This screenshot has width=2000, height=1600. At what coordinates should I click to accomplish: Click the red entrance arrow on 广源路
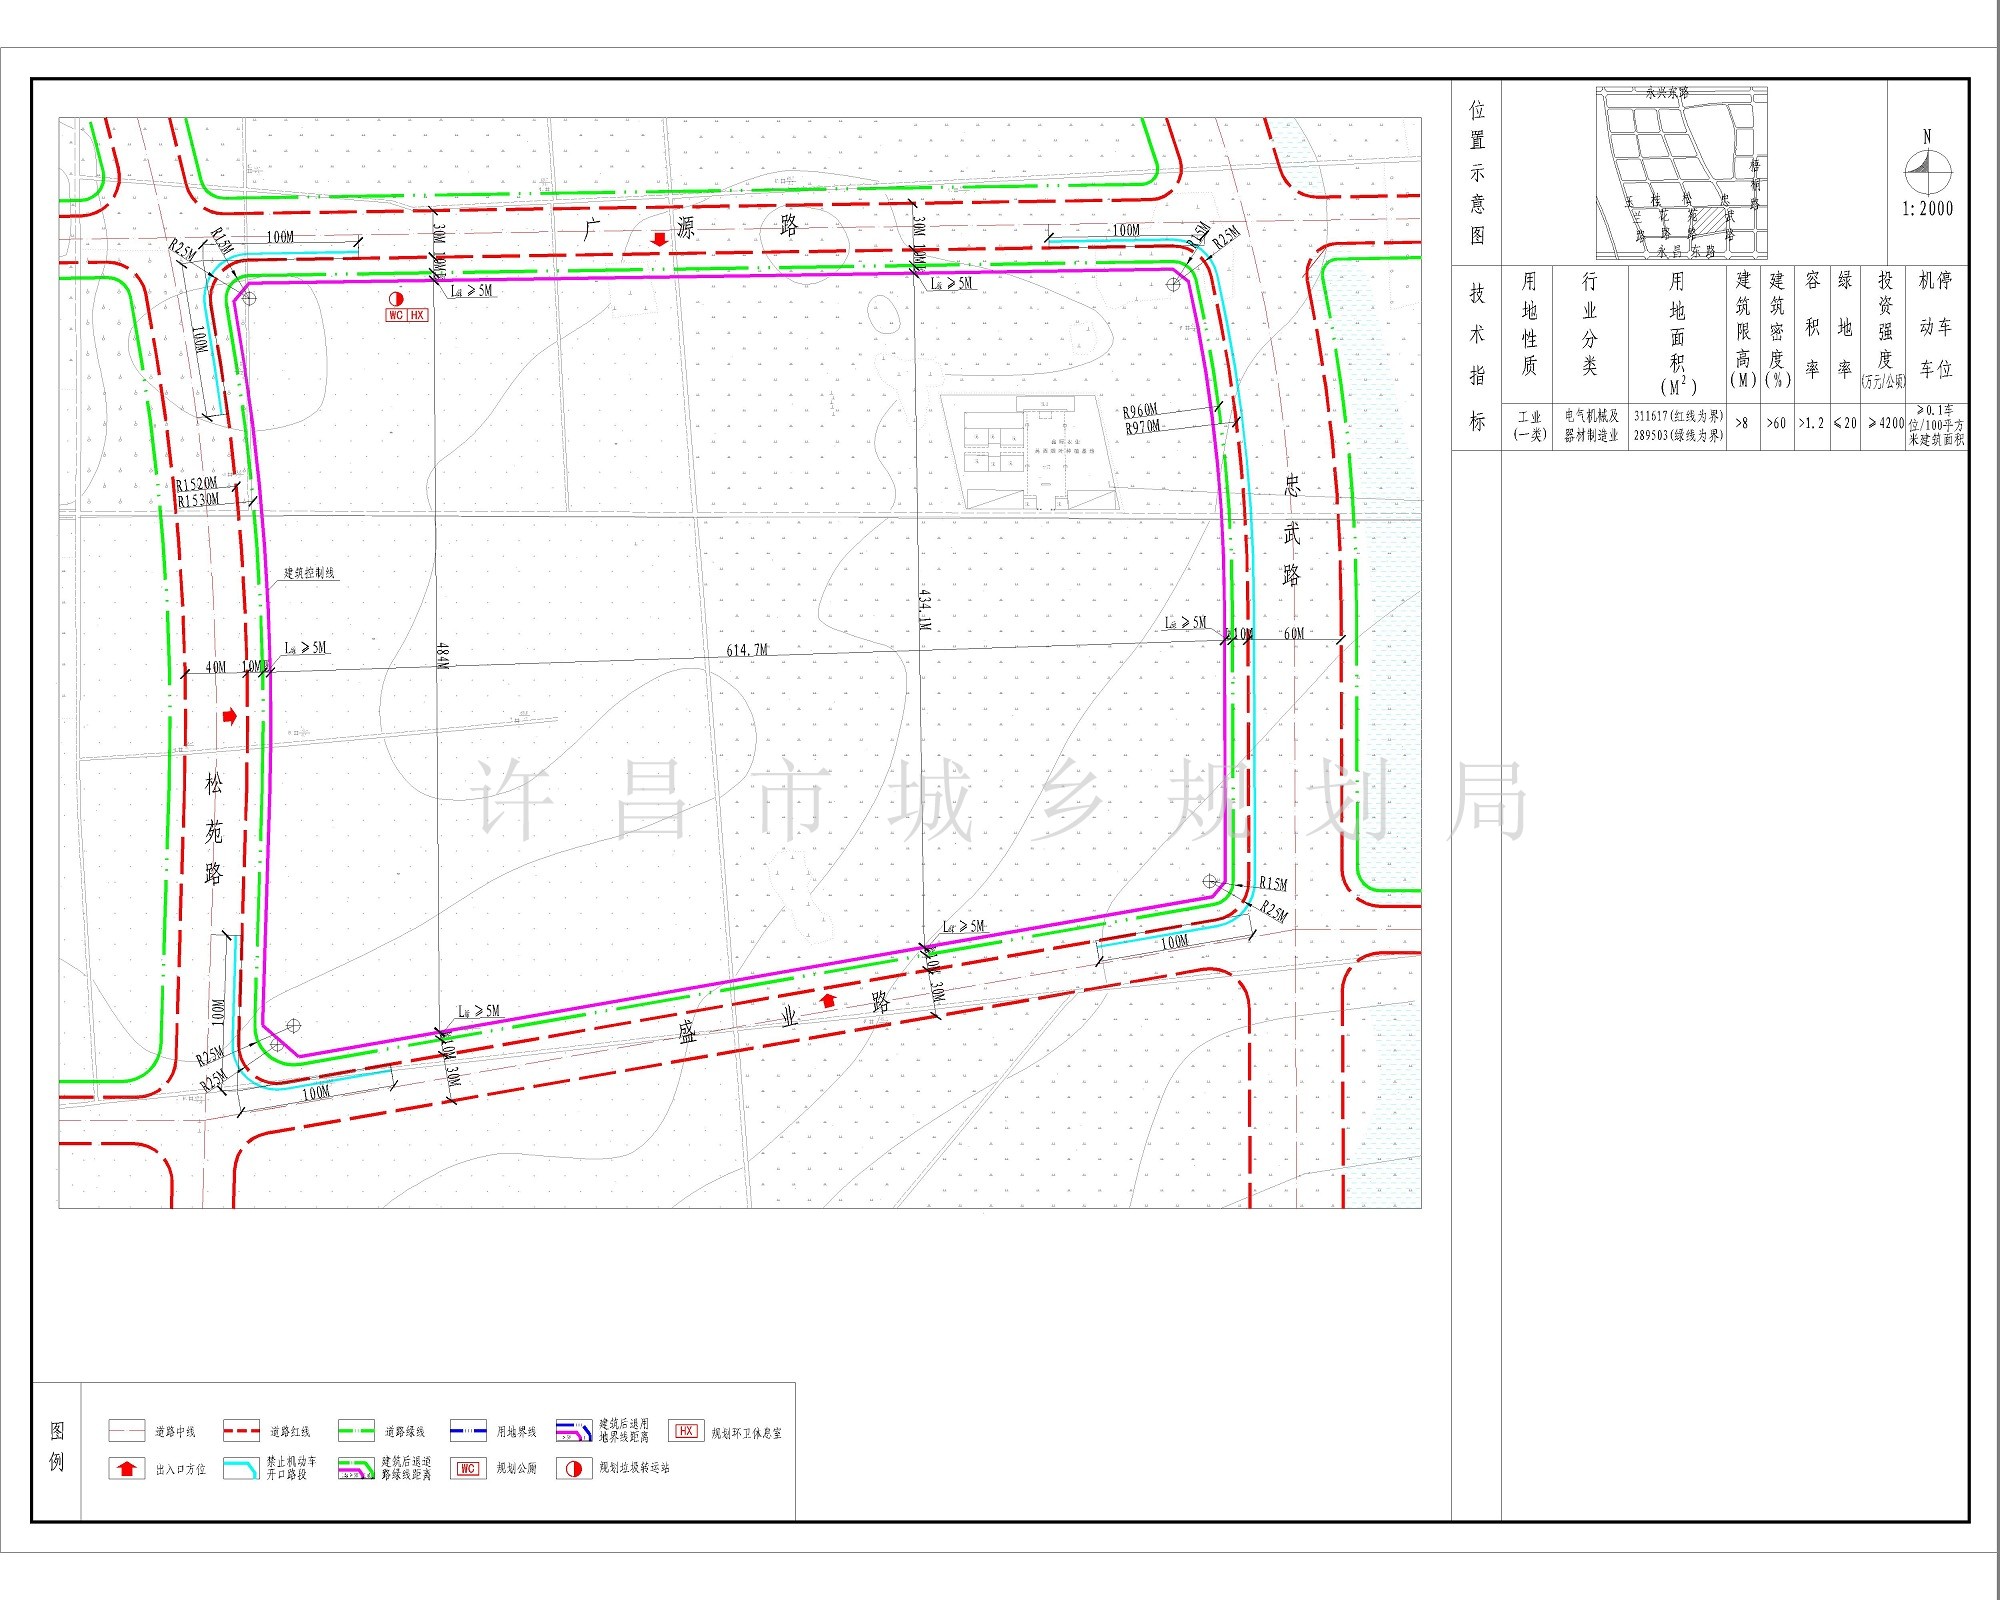[659, 239]
